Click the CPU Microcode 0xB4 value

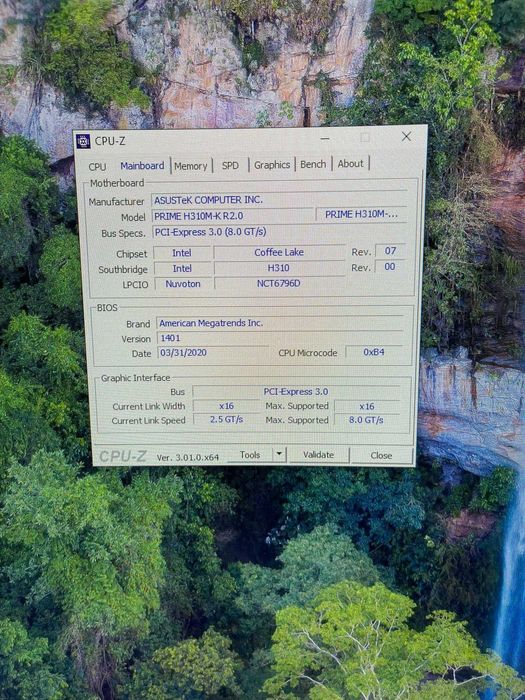pyautogui.click(x=374, y=352)
